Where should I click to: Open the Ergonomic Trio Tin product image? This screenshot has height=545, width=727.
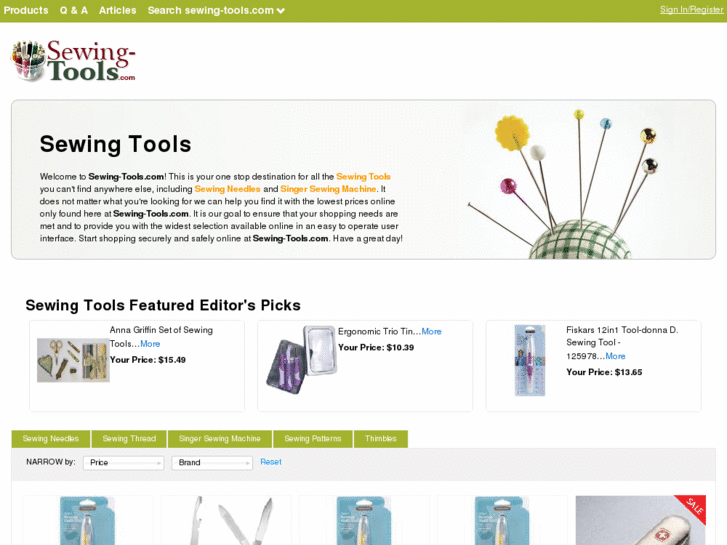[301, 359]
